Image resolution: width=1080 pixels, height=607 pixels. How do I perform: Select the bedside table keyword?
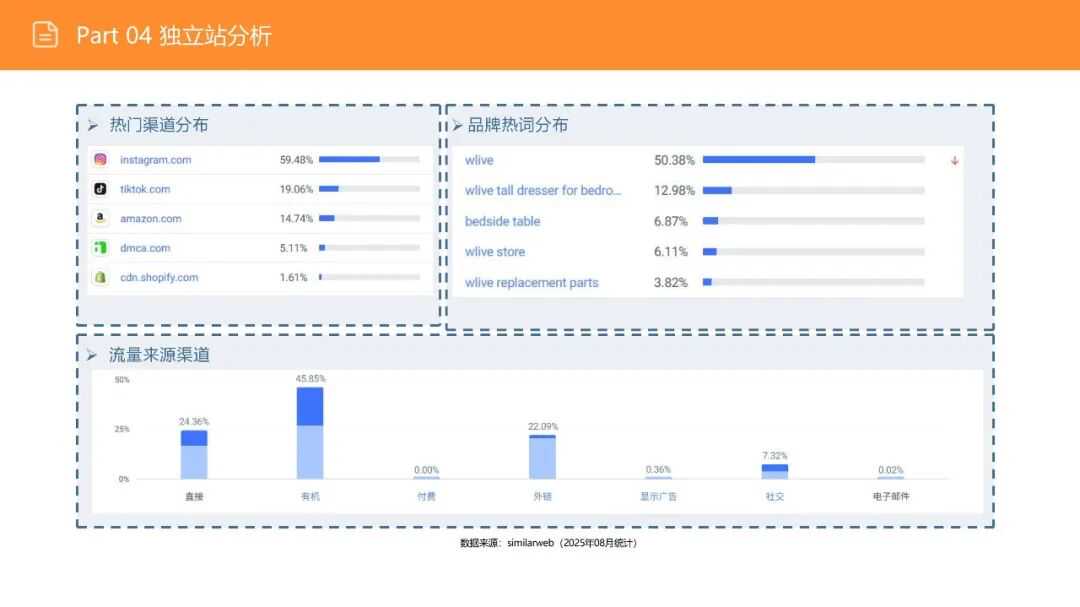pos(502,221)
